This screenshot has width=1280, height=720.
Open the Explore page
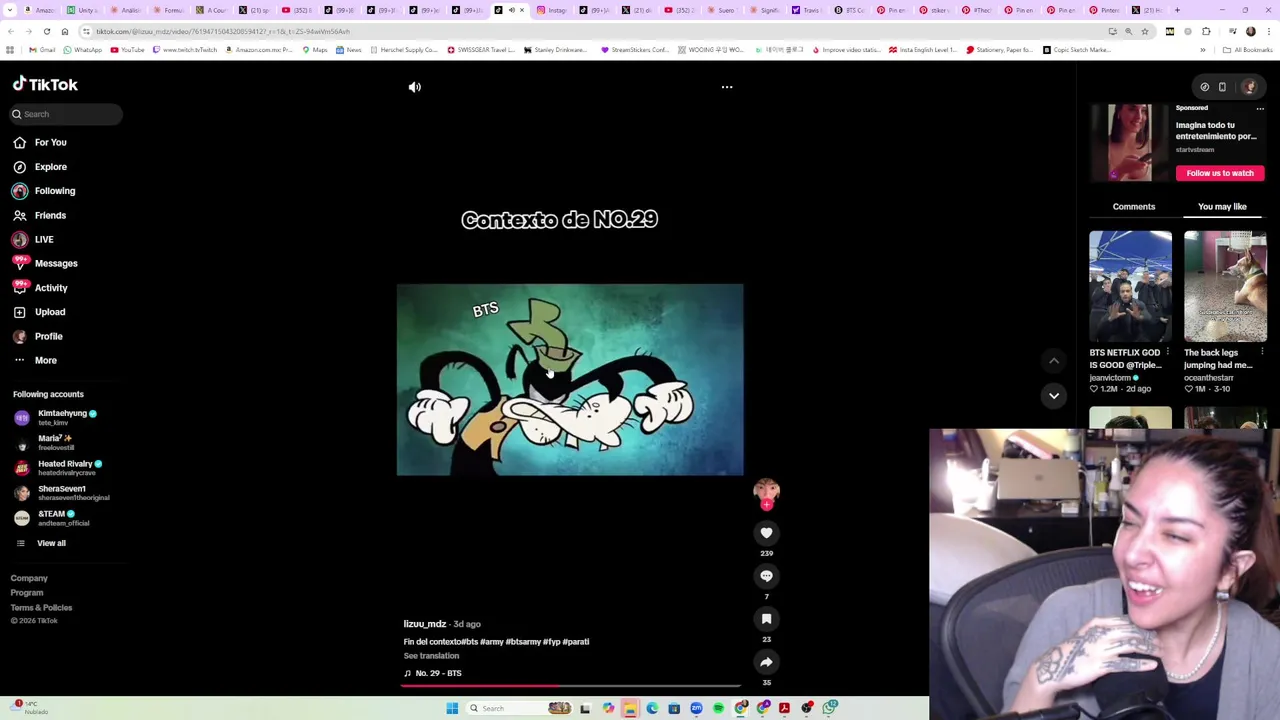(40, 167)
